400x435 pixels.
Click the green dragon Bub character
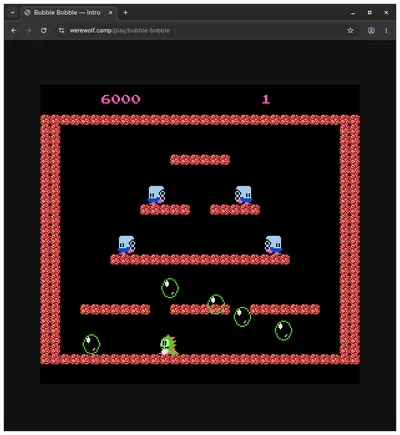tap(169, 345)
